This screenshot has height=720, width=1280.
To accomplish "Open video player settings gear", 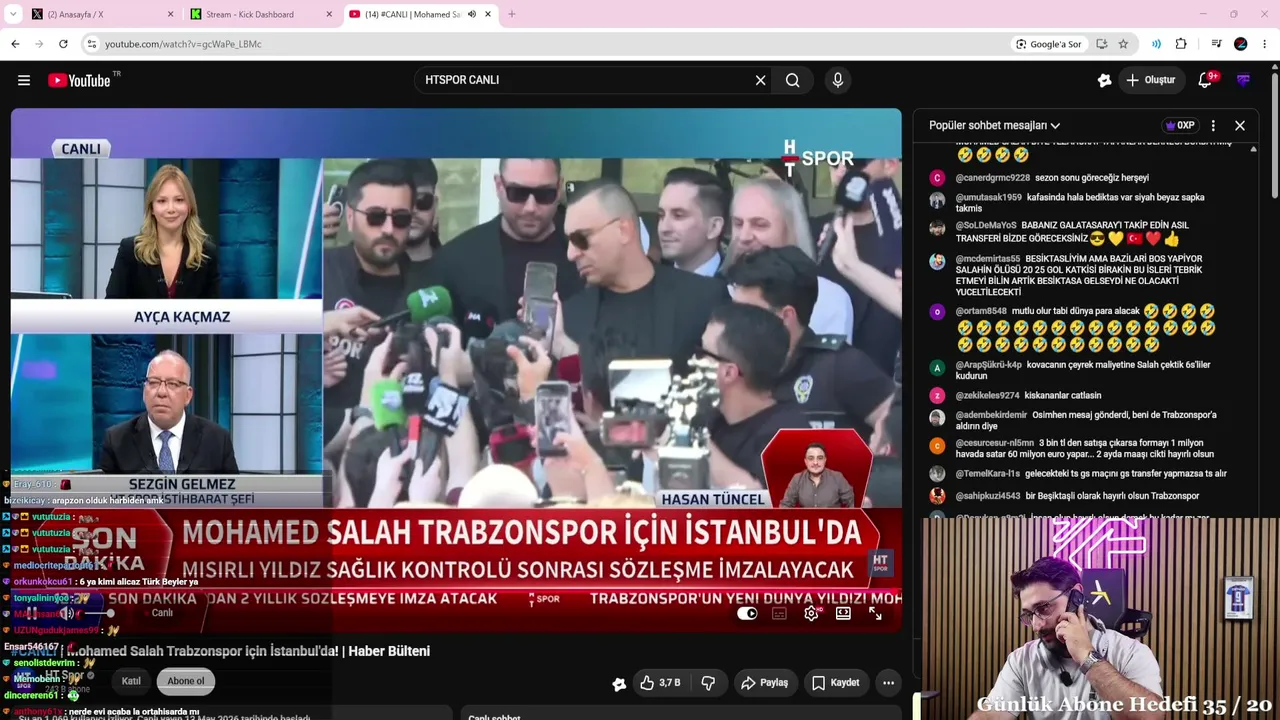I will point(811,613).
